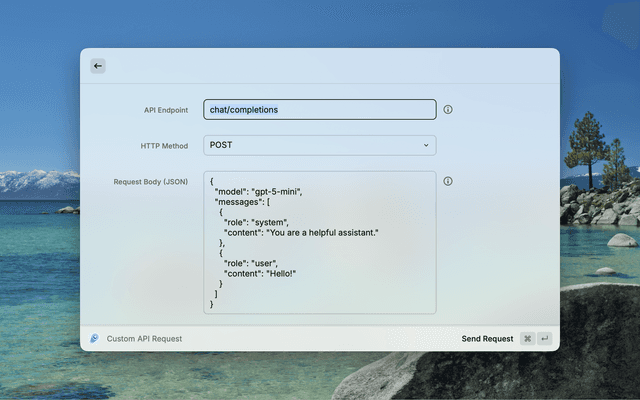Click the "role": "system" line
This screenshot has height=400, width=640.
256,222
